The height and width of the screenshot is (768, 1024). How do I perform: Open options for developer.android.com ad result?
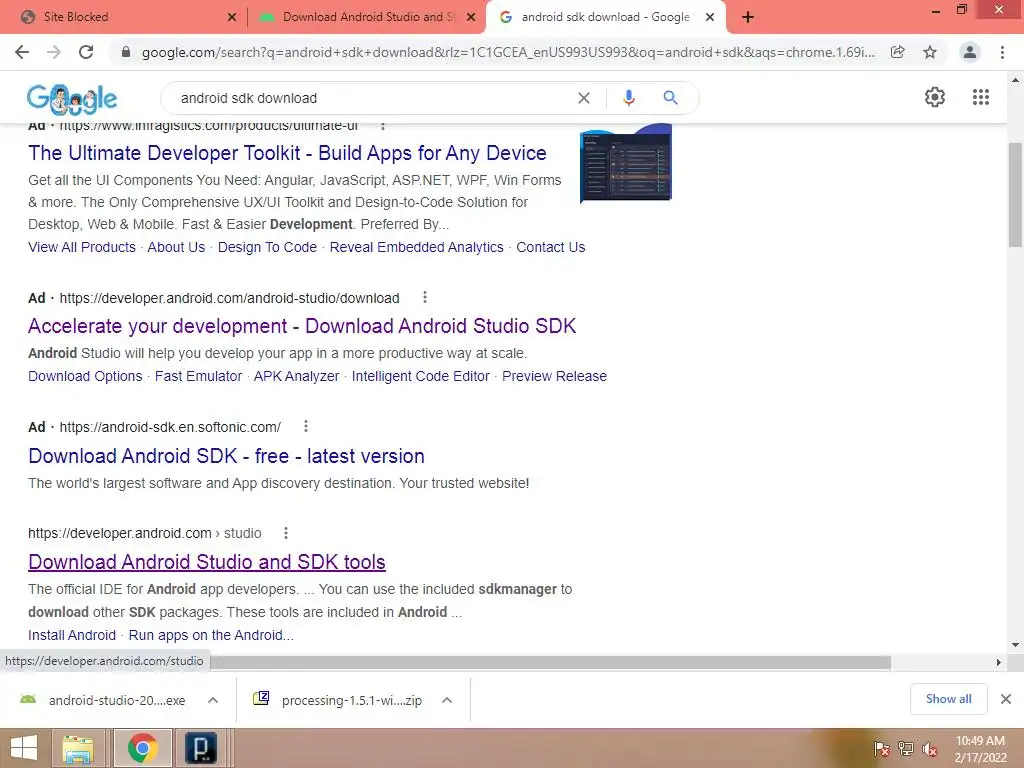[x=424, y=298]
